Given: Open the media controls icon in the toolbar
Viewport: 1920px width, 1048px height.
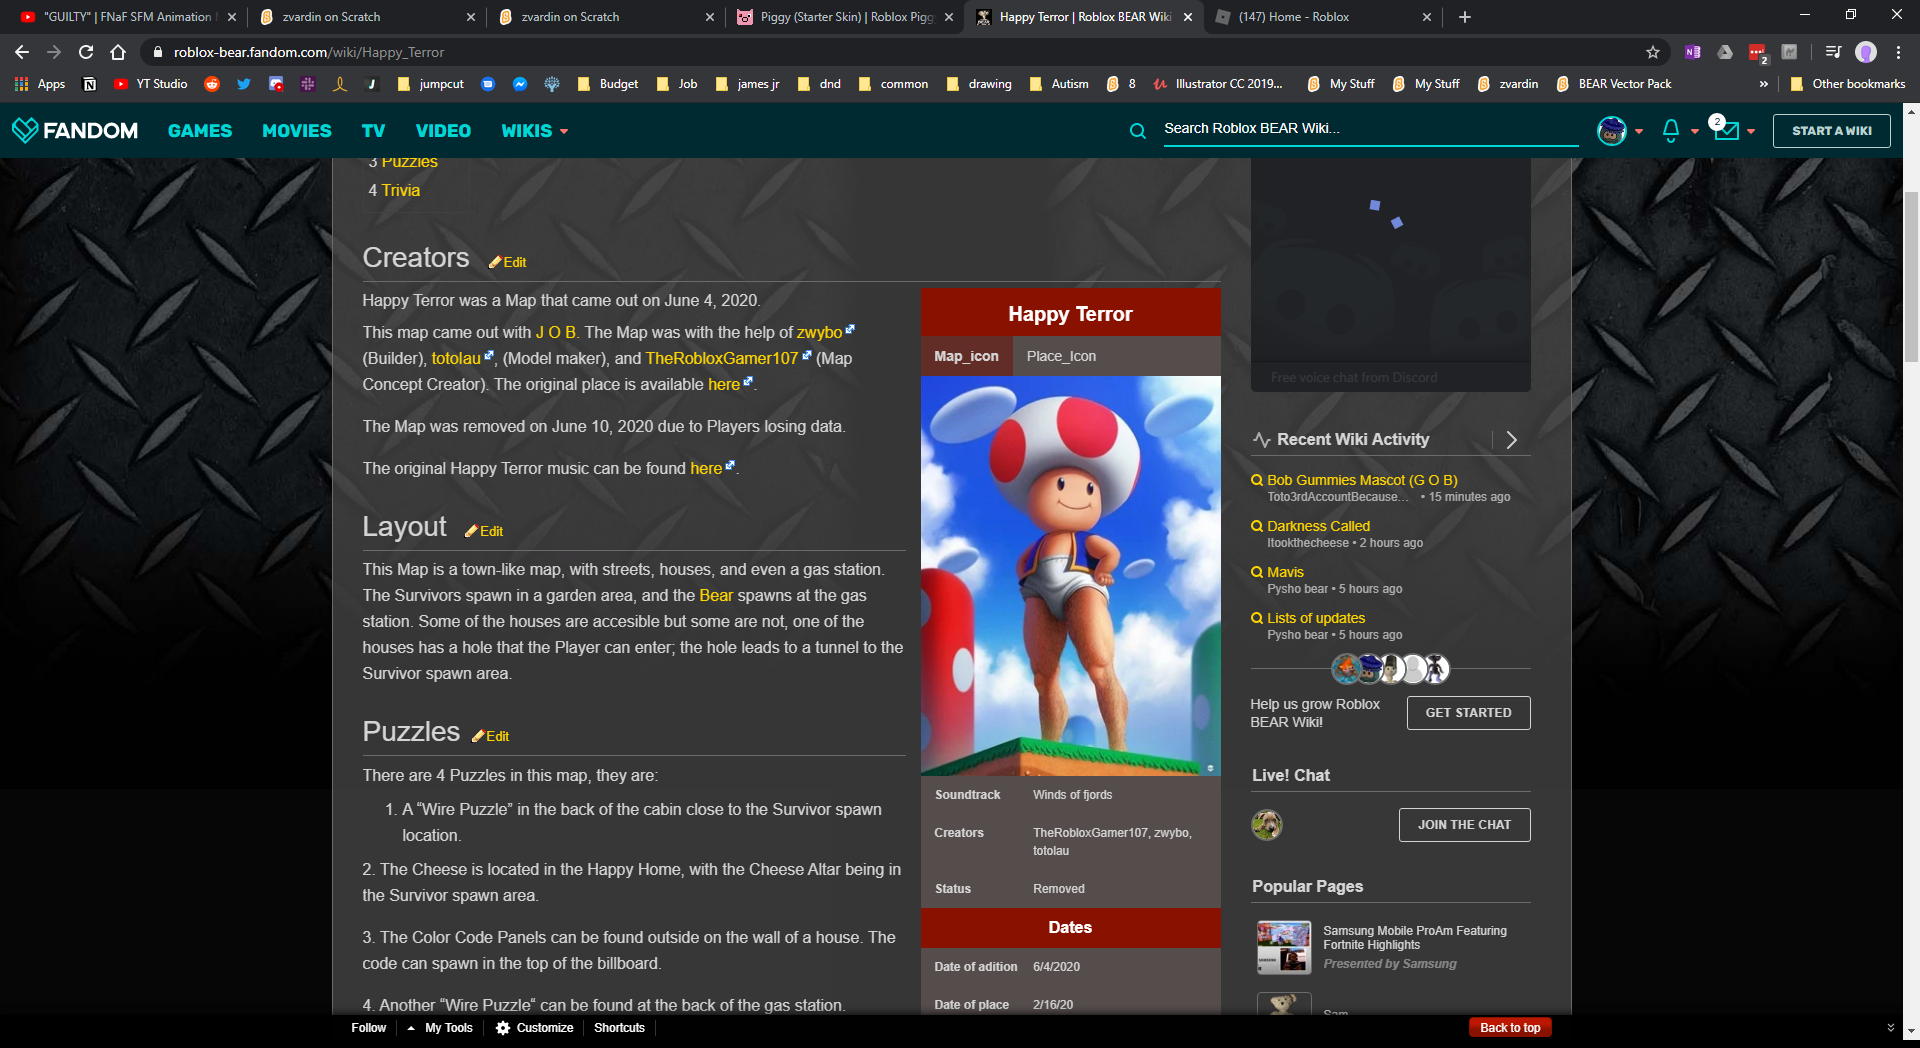Looking at the screenshot, I should [x=1833, y=52].
